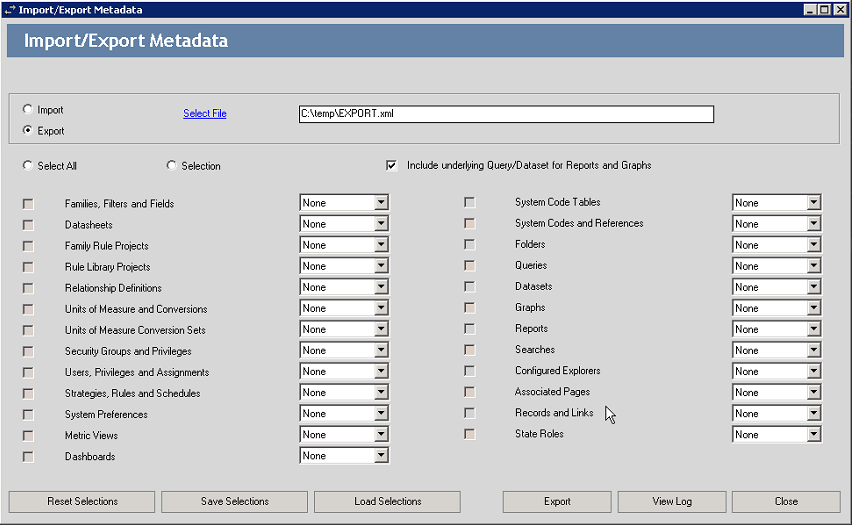Viewport: 852px width, 525px height.
Task: Enable Strategies, Rules and Schedules checkbox
Action: click(x=28, y=393)
